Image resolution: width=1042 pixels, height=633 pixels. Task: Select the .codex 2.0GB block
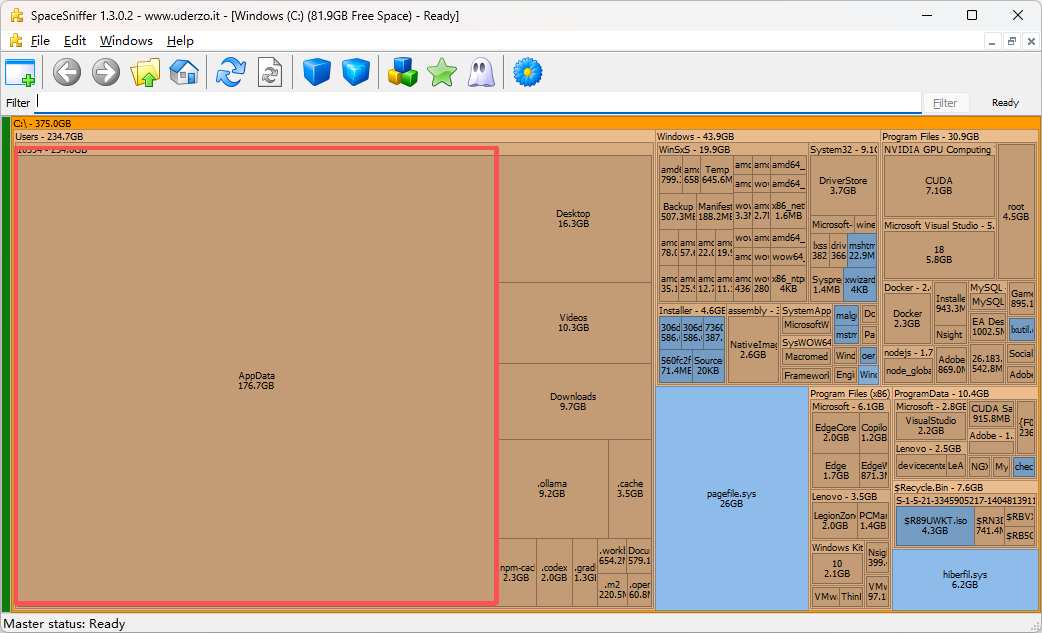554,573
